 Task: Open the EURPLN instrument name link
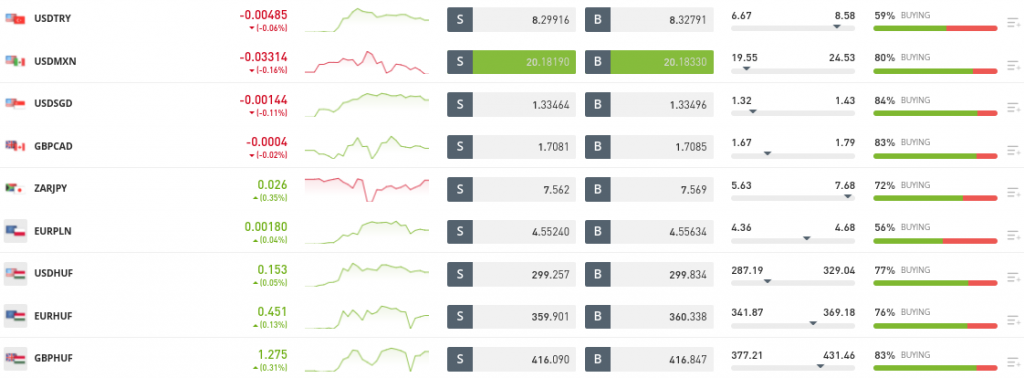(x=51, y=230)
